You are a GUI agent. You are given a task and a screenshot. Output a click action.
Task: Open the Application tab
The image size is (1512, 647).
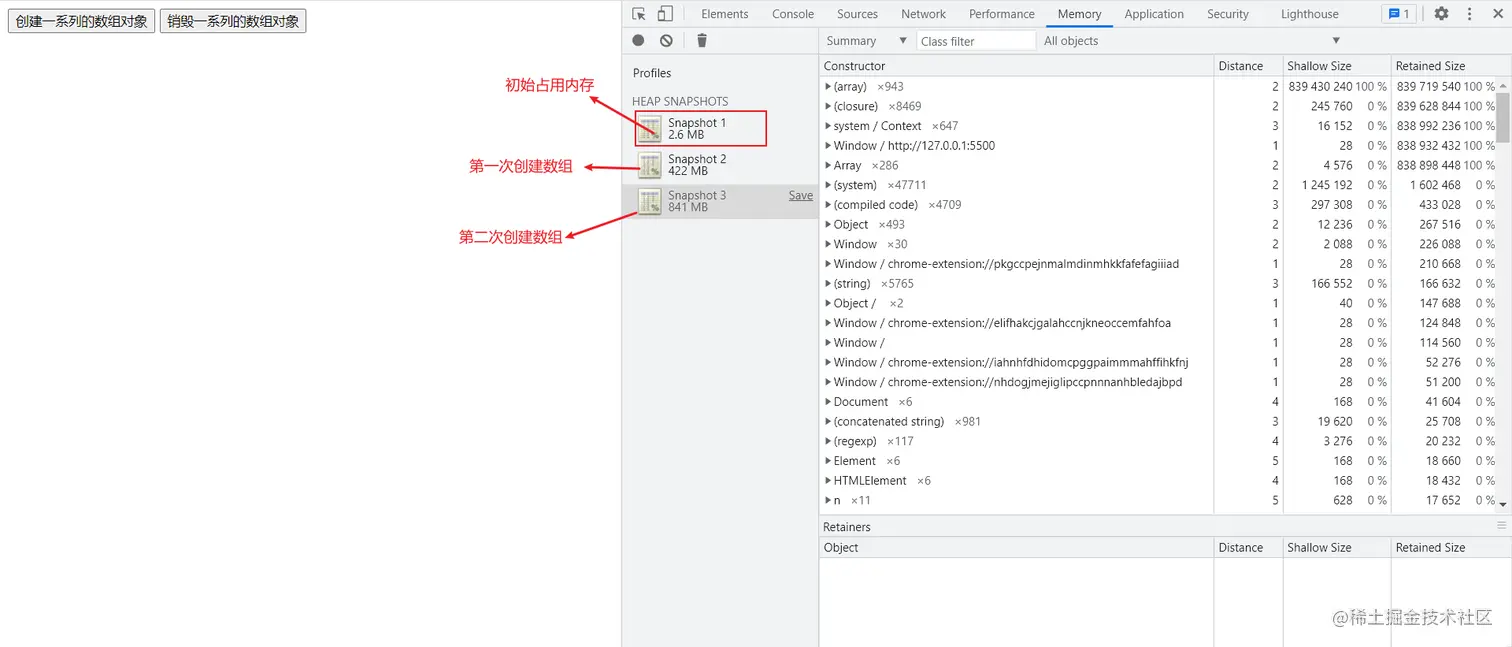click(x=1153, y=14)
